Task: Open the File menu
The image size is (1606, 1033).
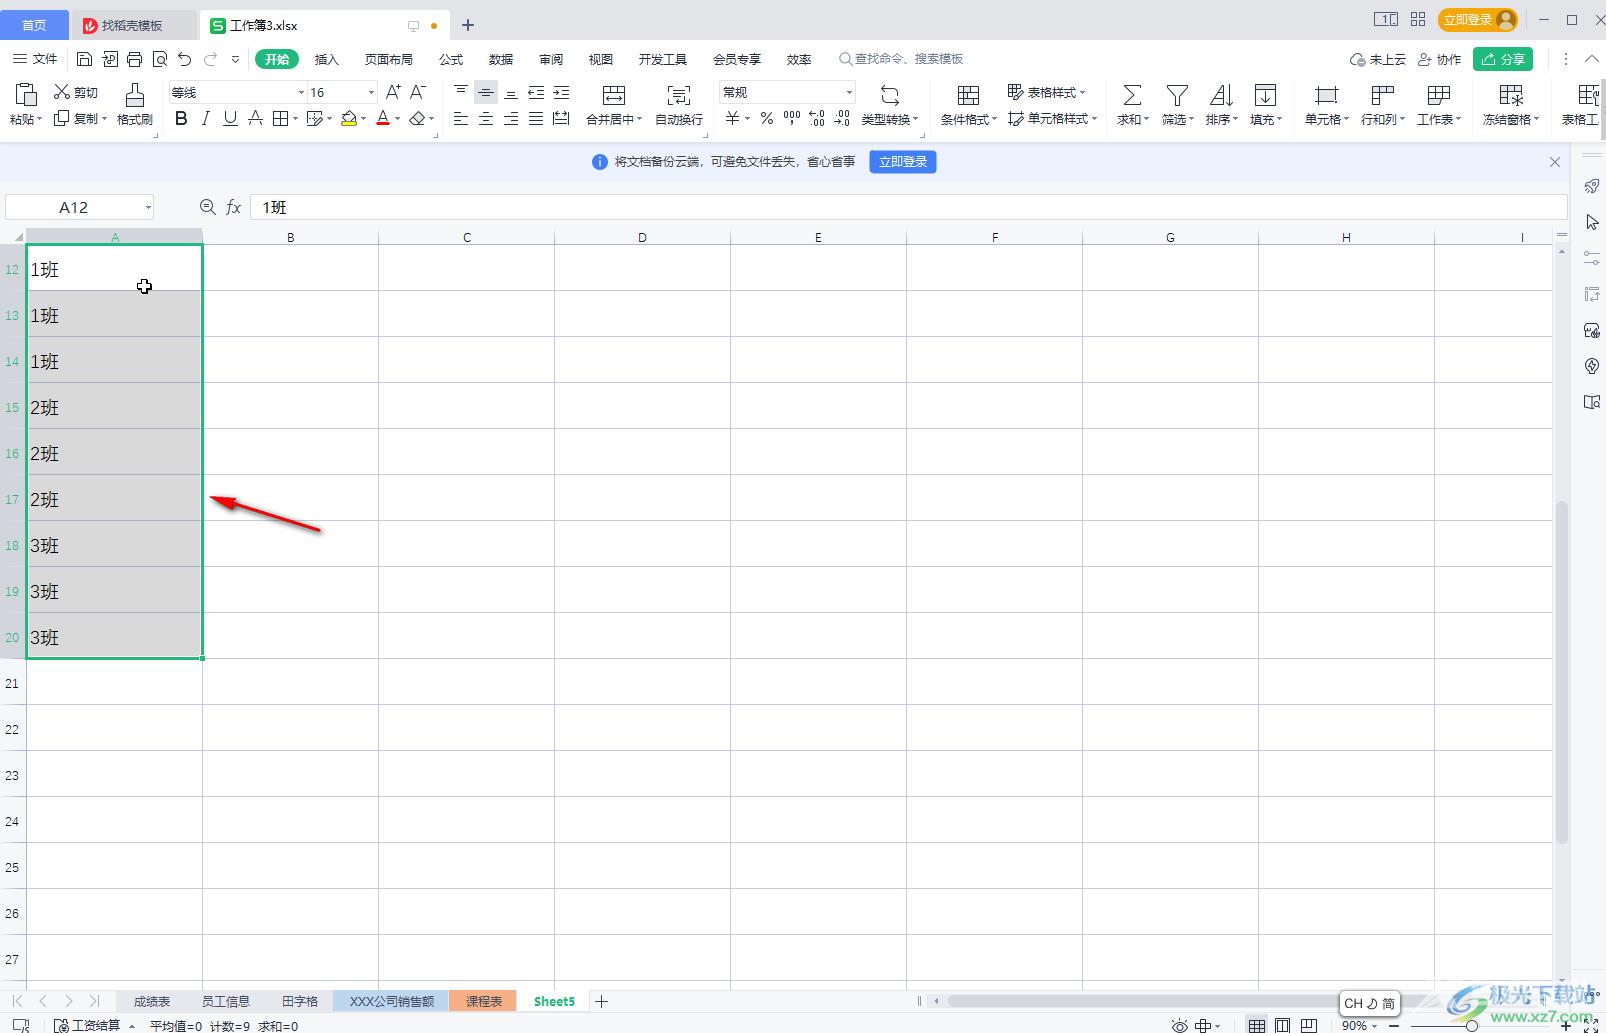Action: [36, 59]
